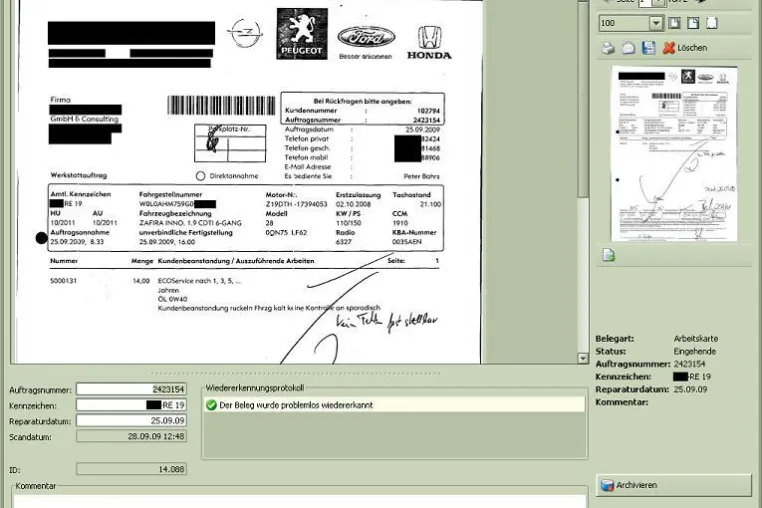Click the 'Eingehende' status value

pos(694,351)
